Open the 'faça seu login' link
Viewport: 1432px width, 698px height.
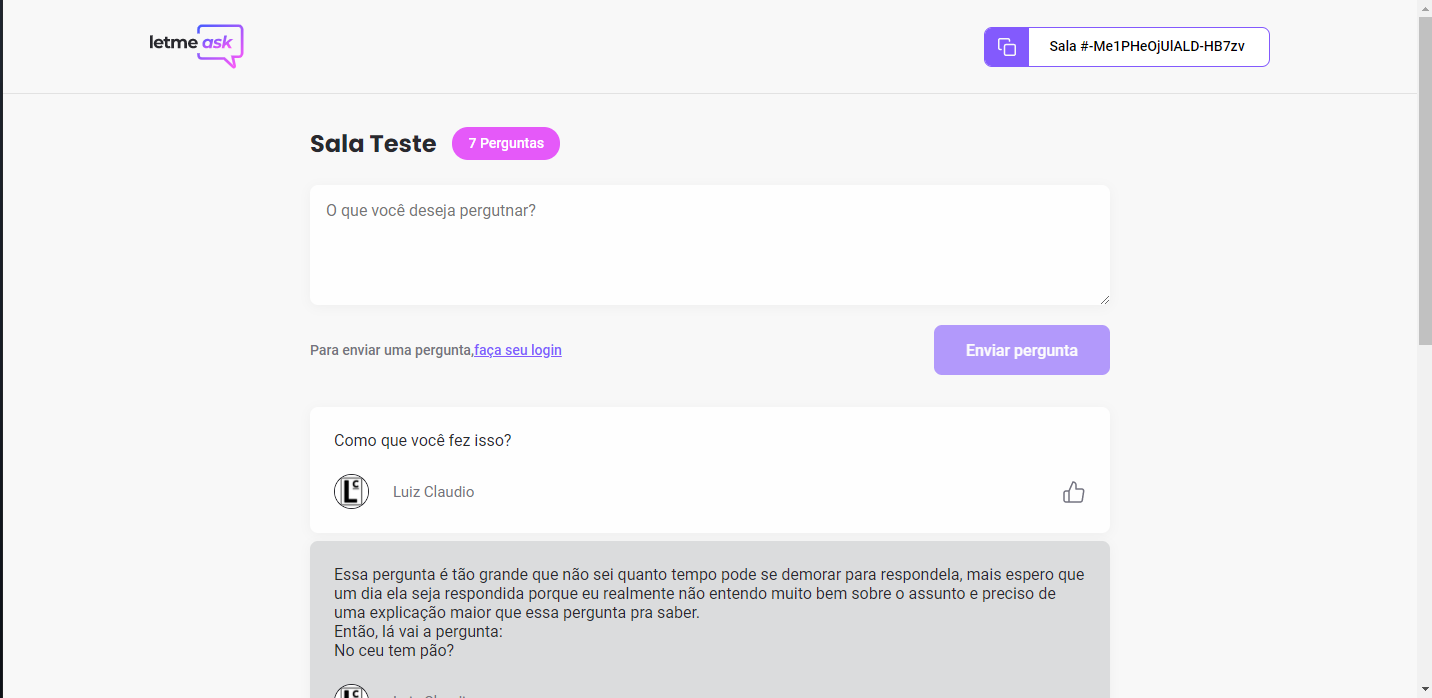tap(518, 350)
